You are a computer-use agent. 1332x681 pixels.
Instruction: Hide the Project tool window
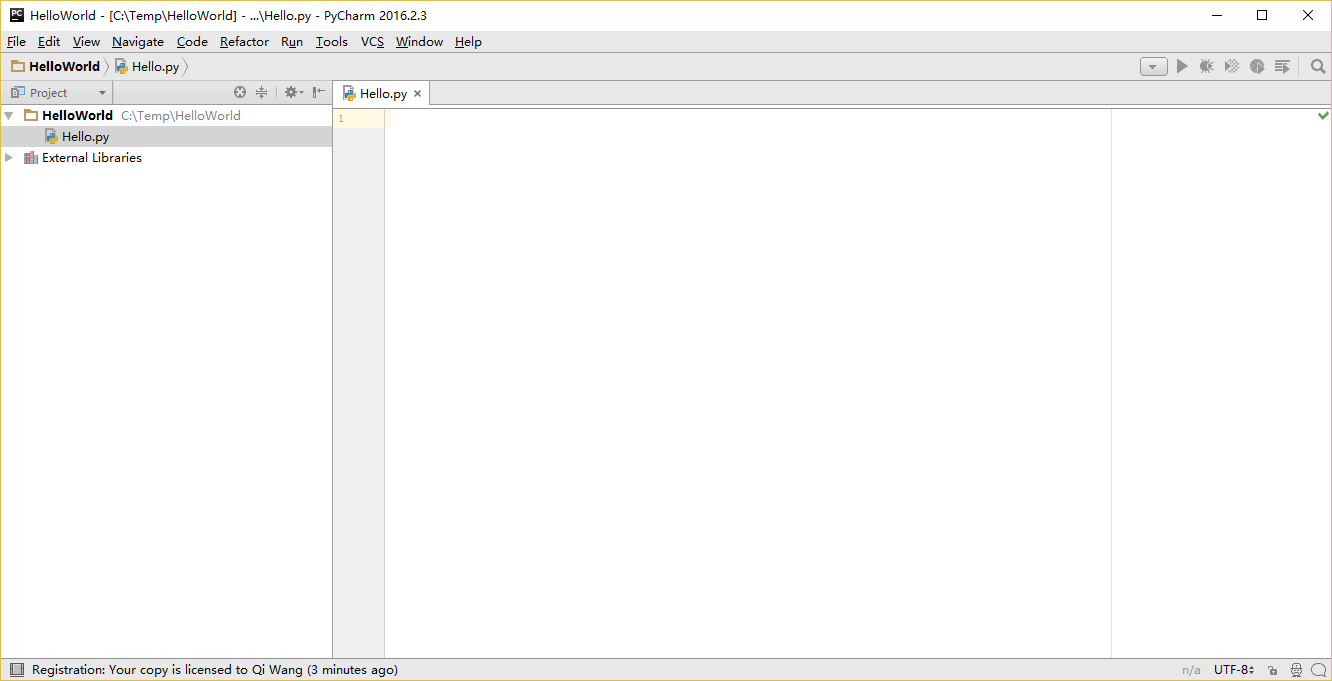[318, 92]
